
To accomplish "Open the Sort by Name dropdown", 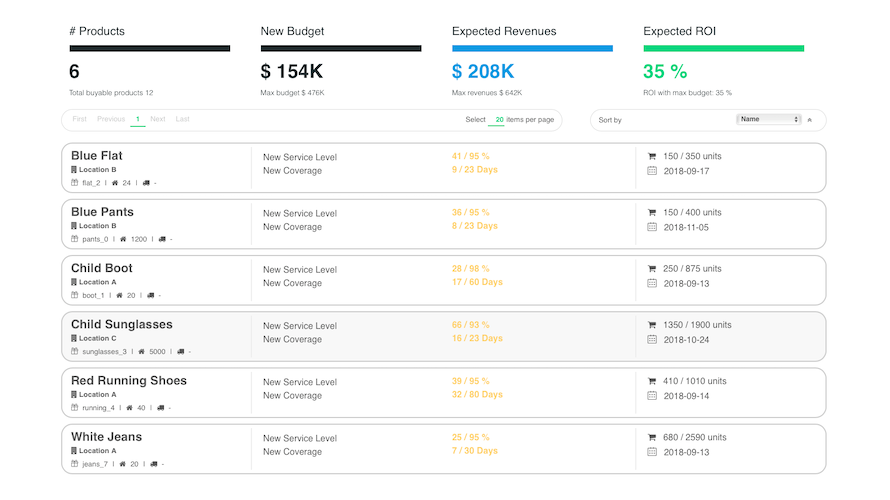I will (x=768, y=119).
